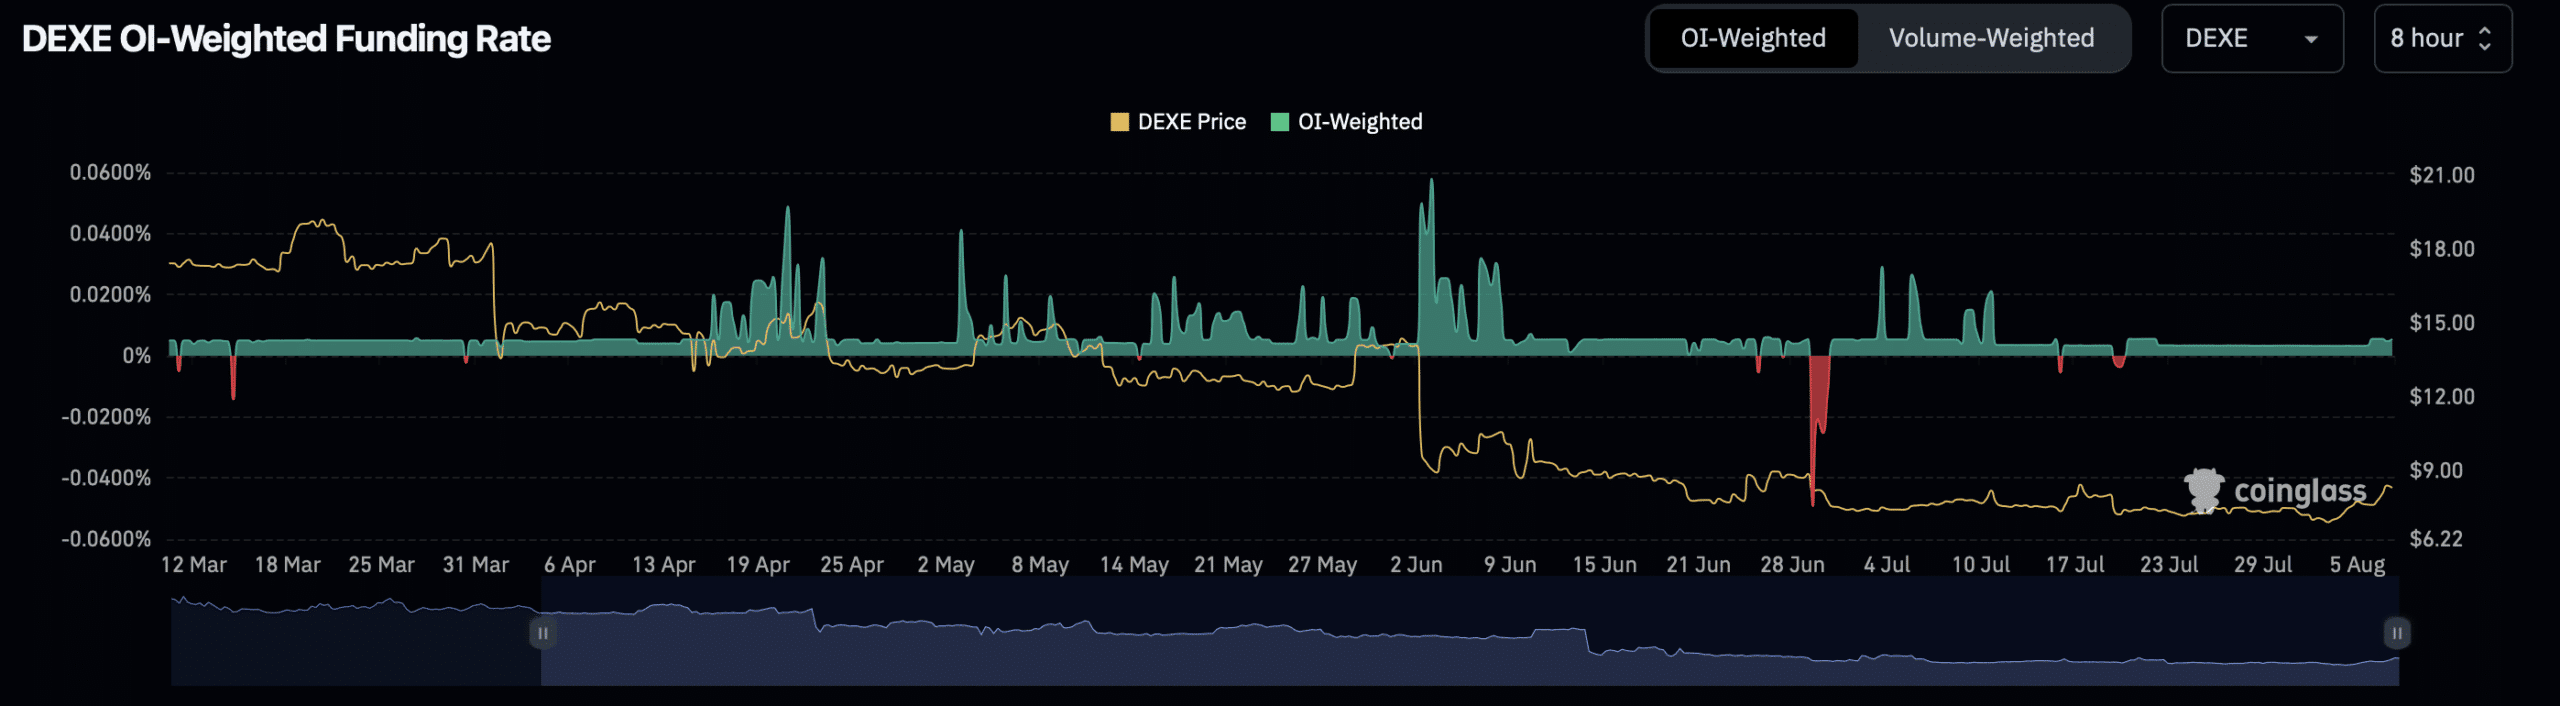The image size is (2560, 706).
Task: Open the DEXE coin dropdown
Action: [x=2252, y=39]
